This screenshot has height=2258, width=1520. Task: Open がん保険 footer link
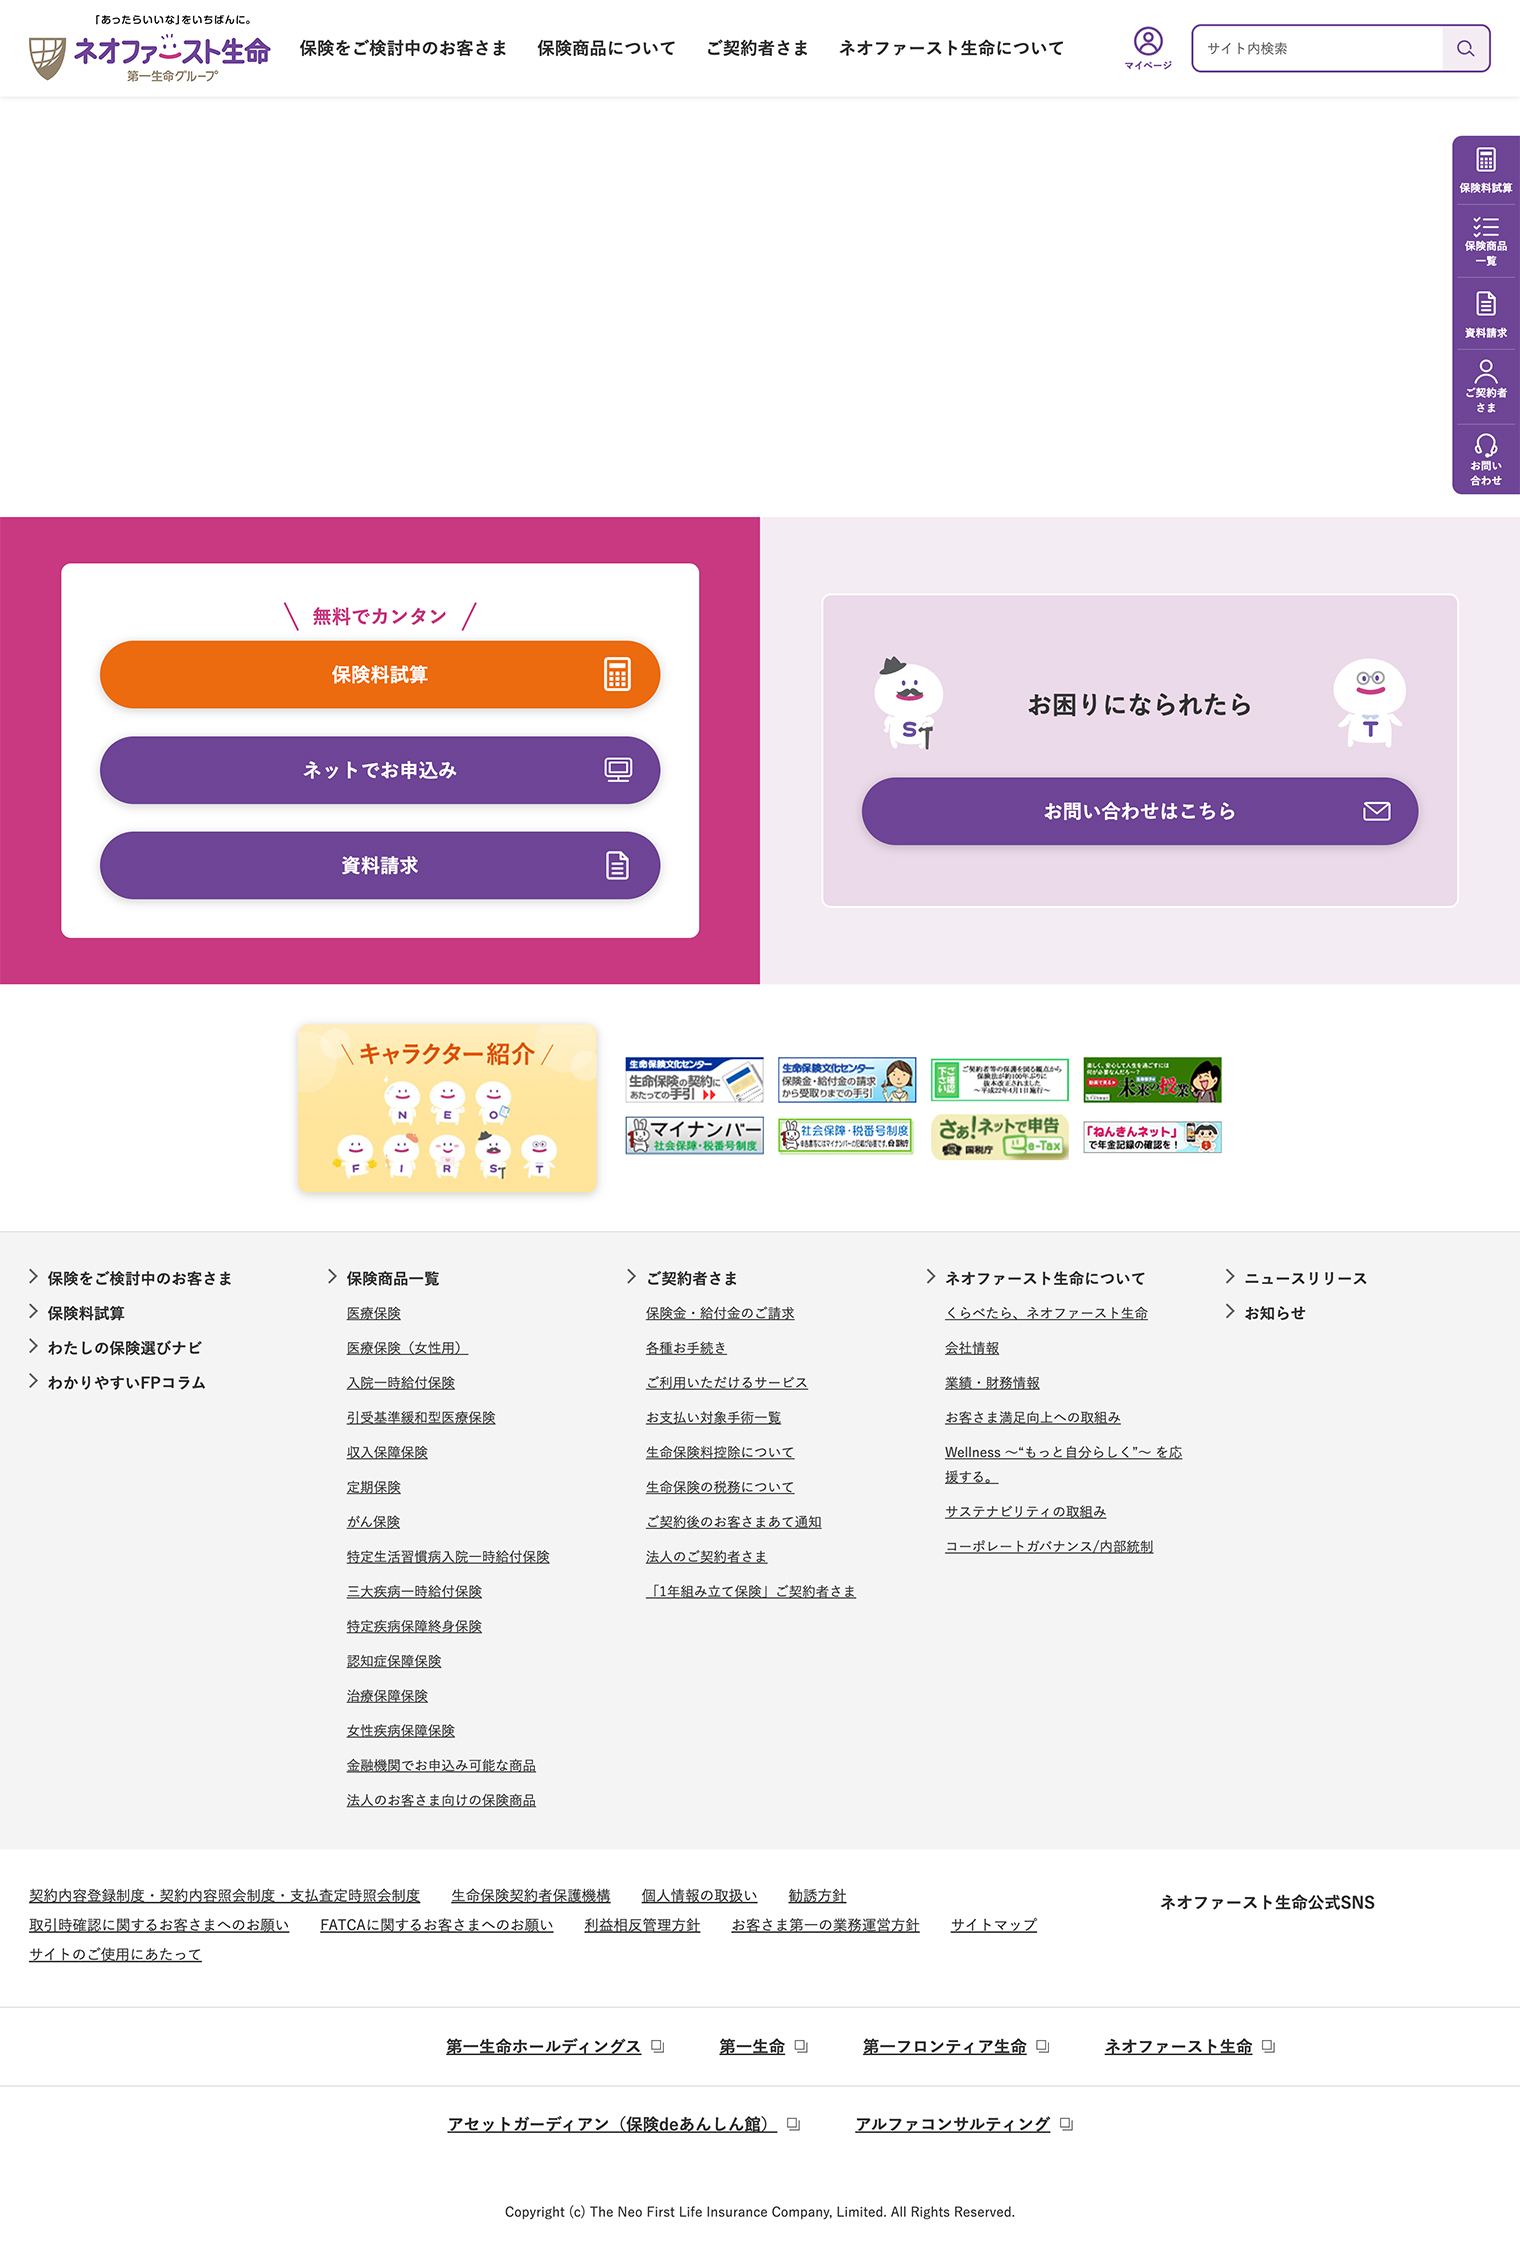tap(373, 1522)
